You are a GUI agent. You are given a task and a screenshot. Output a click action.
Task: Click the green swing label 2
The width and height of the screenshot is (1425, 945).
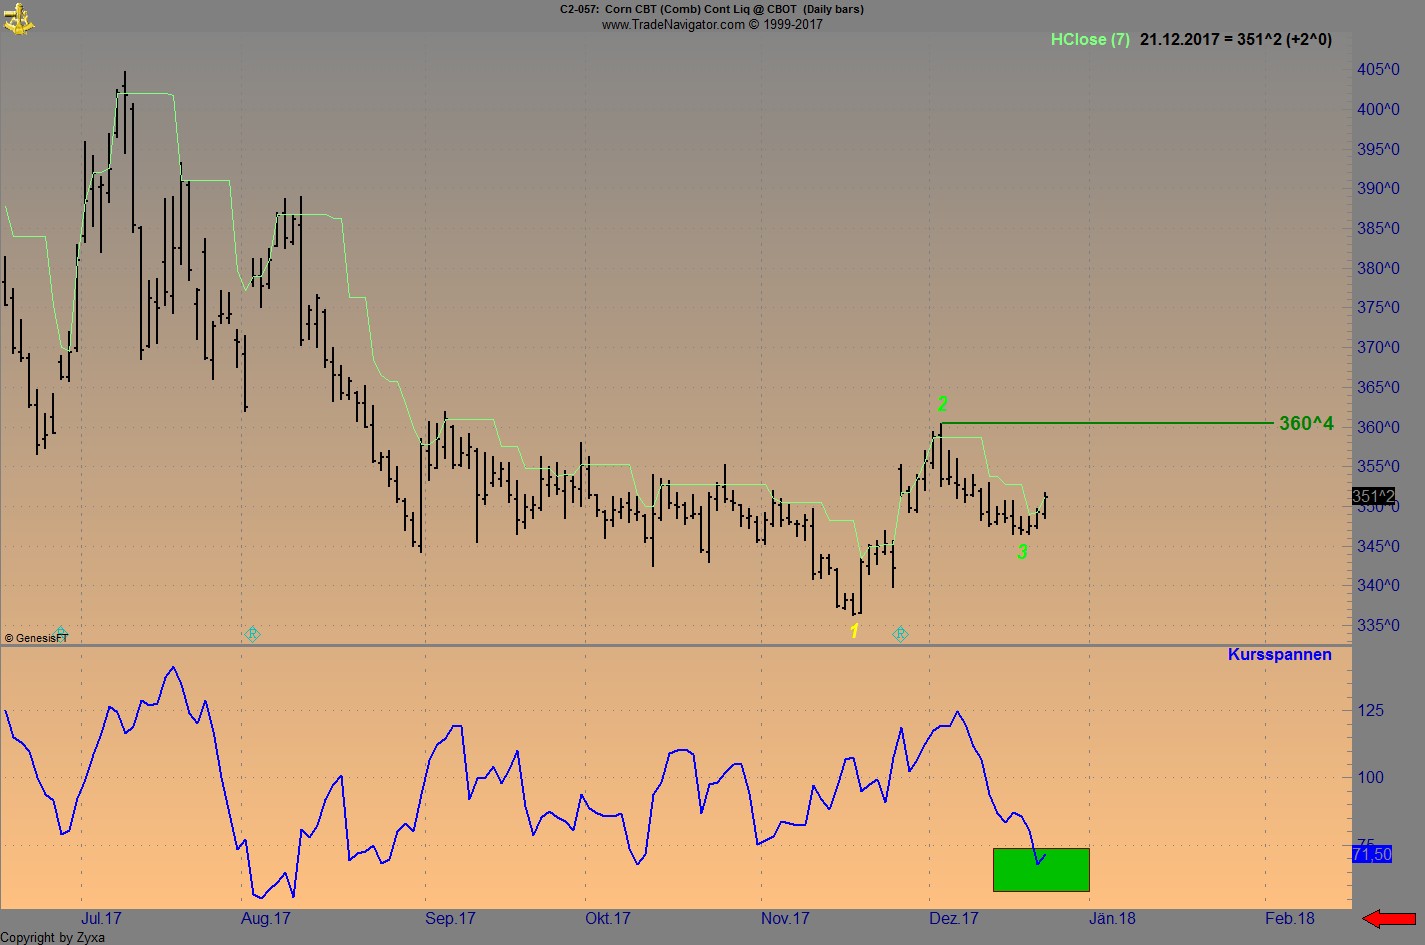(x=942, y=404)
